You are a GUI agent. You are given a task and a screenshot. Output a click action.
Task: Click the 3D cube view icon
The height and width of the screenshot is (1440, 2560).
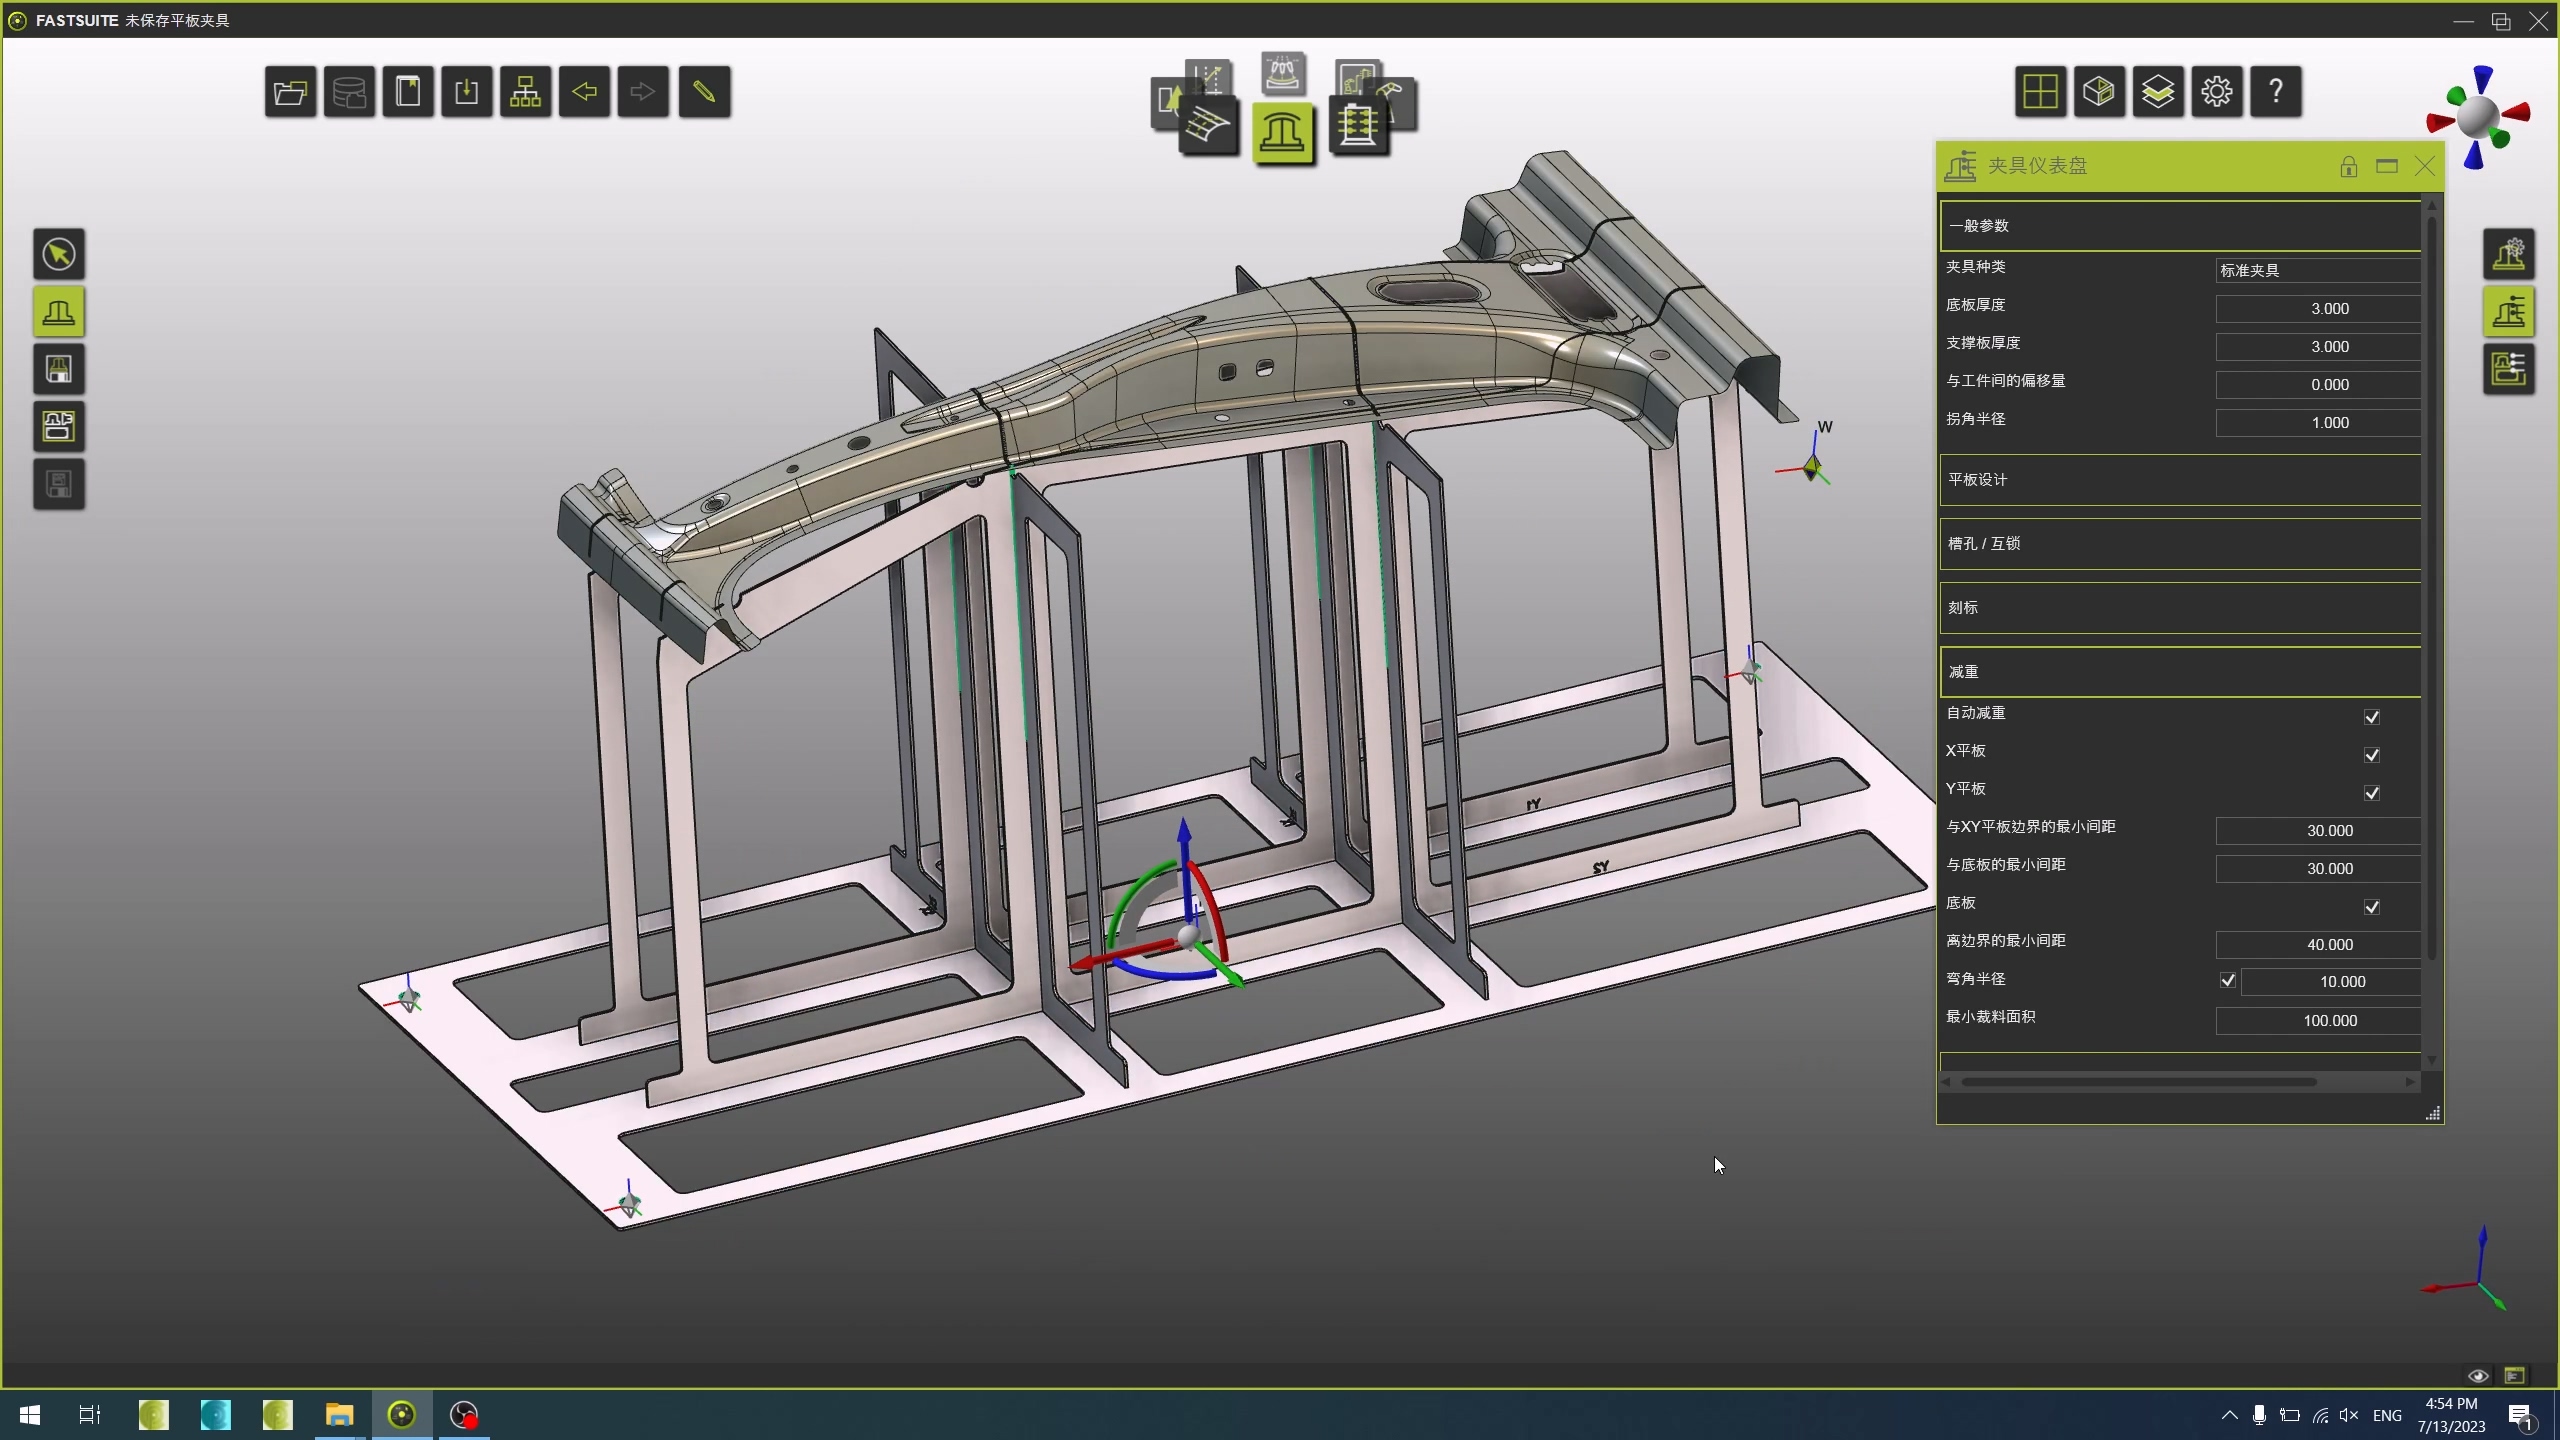coord(2098,92)
